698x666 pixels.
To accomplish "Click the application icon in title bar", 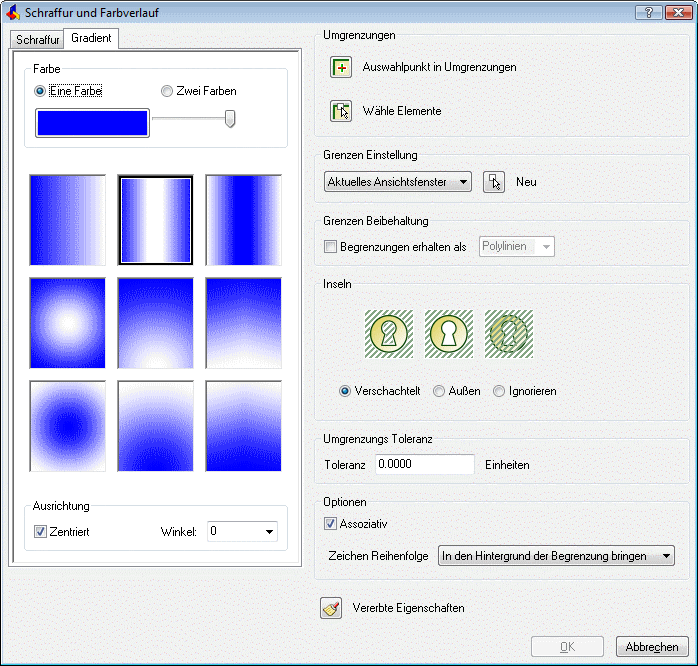I will pyautogui.click(x=12, y=12).
